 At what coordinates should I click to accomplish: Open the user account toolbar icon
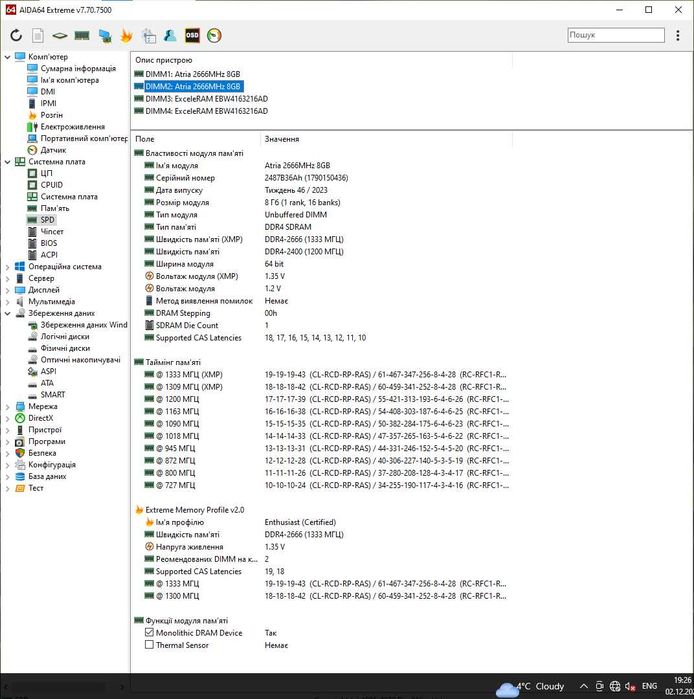170,35
